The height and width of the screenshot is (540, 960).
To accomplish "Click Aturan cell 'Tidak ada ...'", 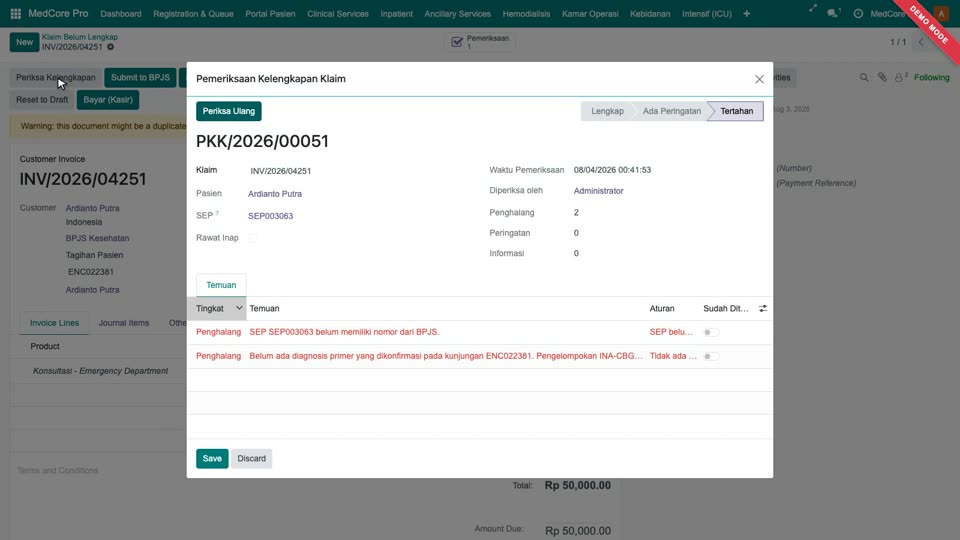I will pos(673,356).
